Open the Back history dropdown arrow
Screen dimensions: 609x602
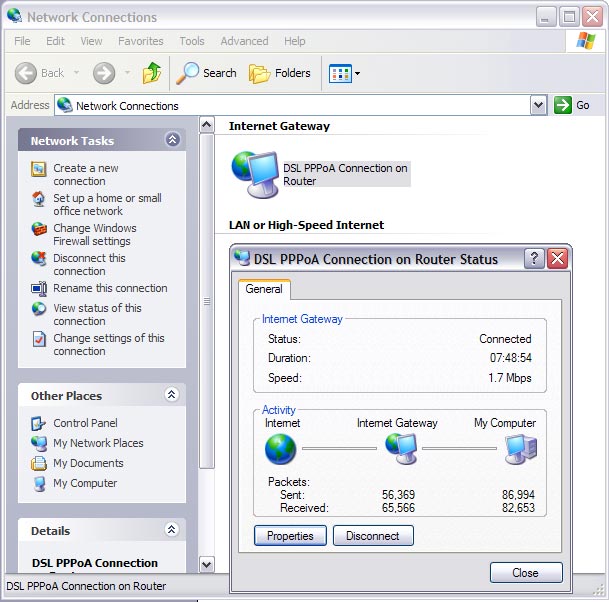[x=77, y=73]
